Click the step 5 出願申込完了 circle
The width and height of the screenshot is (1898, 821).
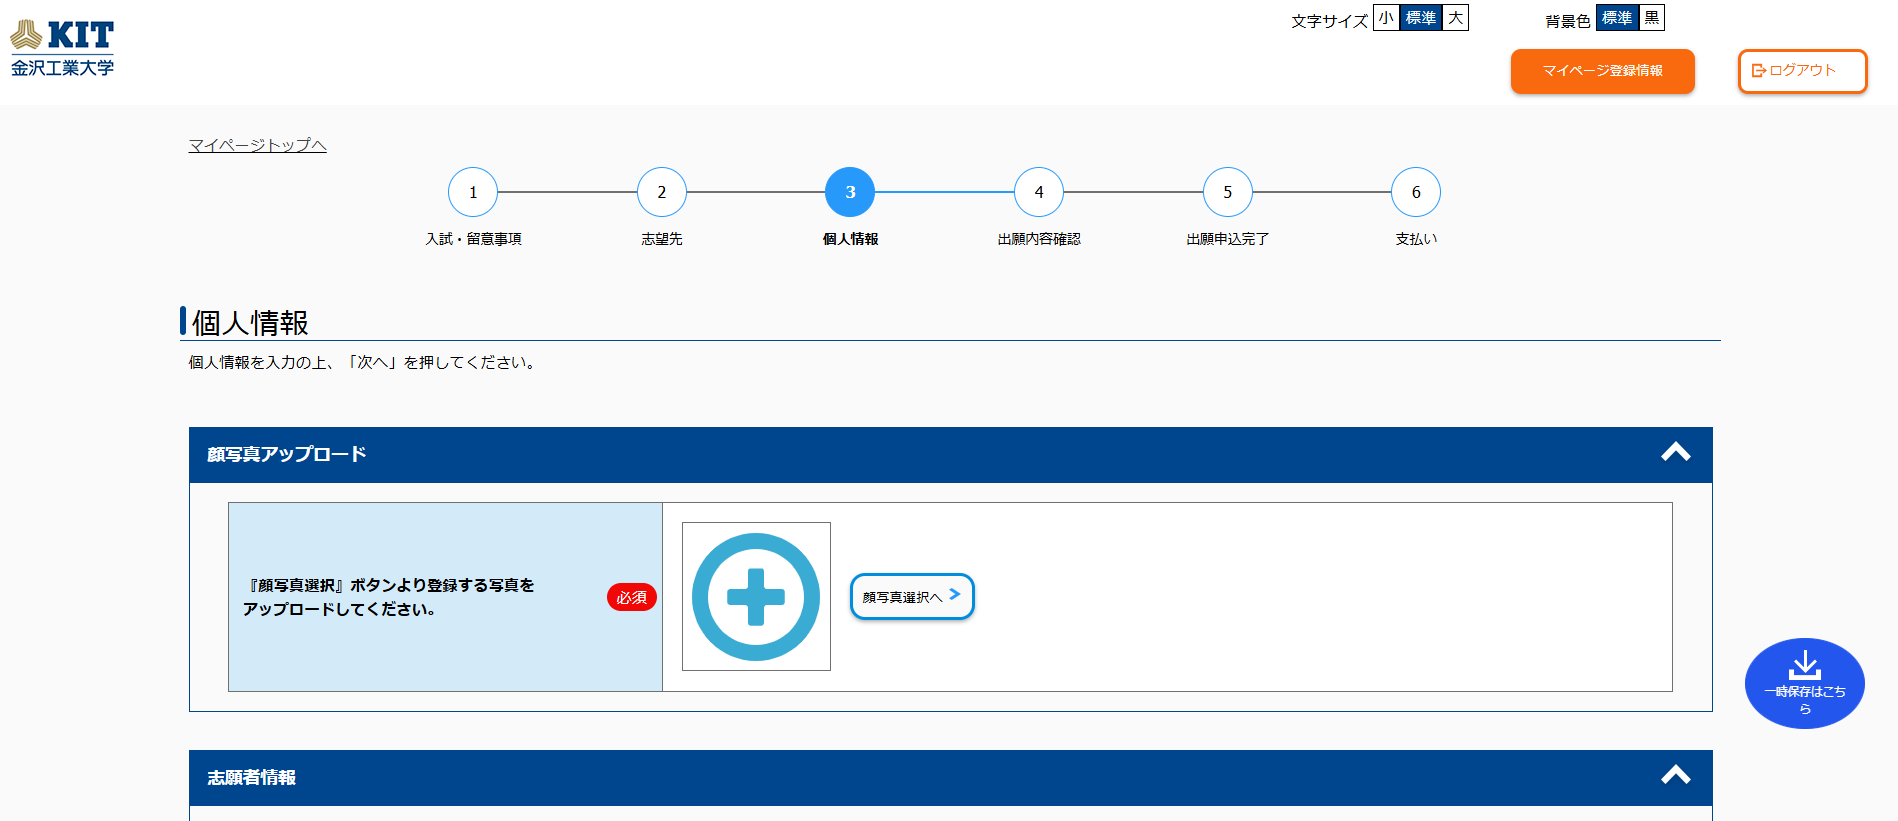pyautogui.click(x=1228, y=192)
